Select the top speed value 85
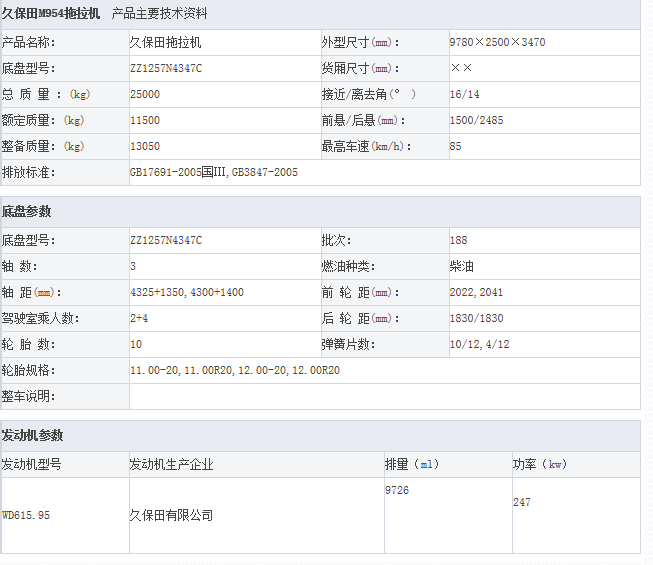Viewport: 653px width, 565px height. click(456, 146)
